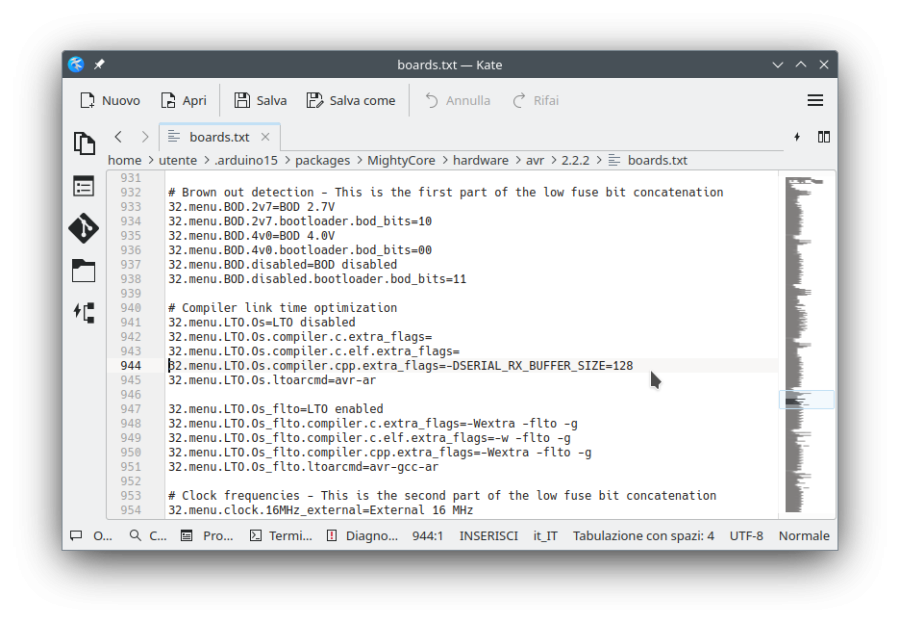Redo with the Rifai button

[536, 100]
